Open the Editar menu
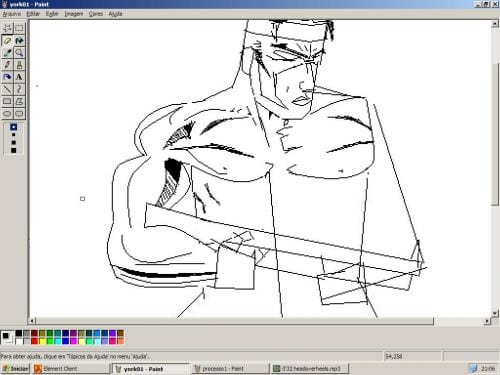 tap(33, 14)
